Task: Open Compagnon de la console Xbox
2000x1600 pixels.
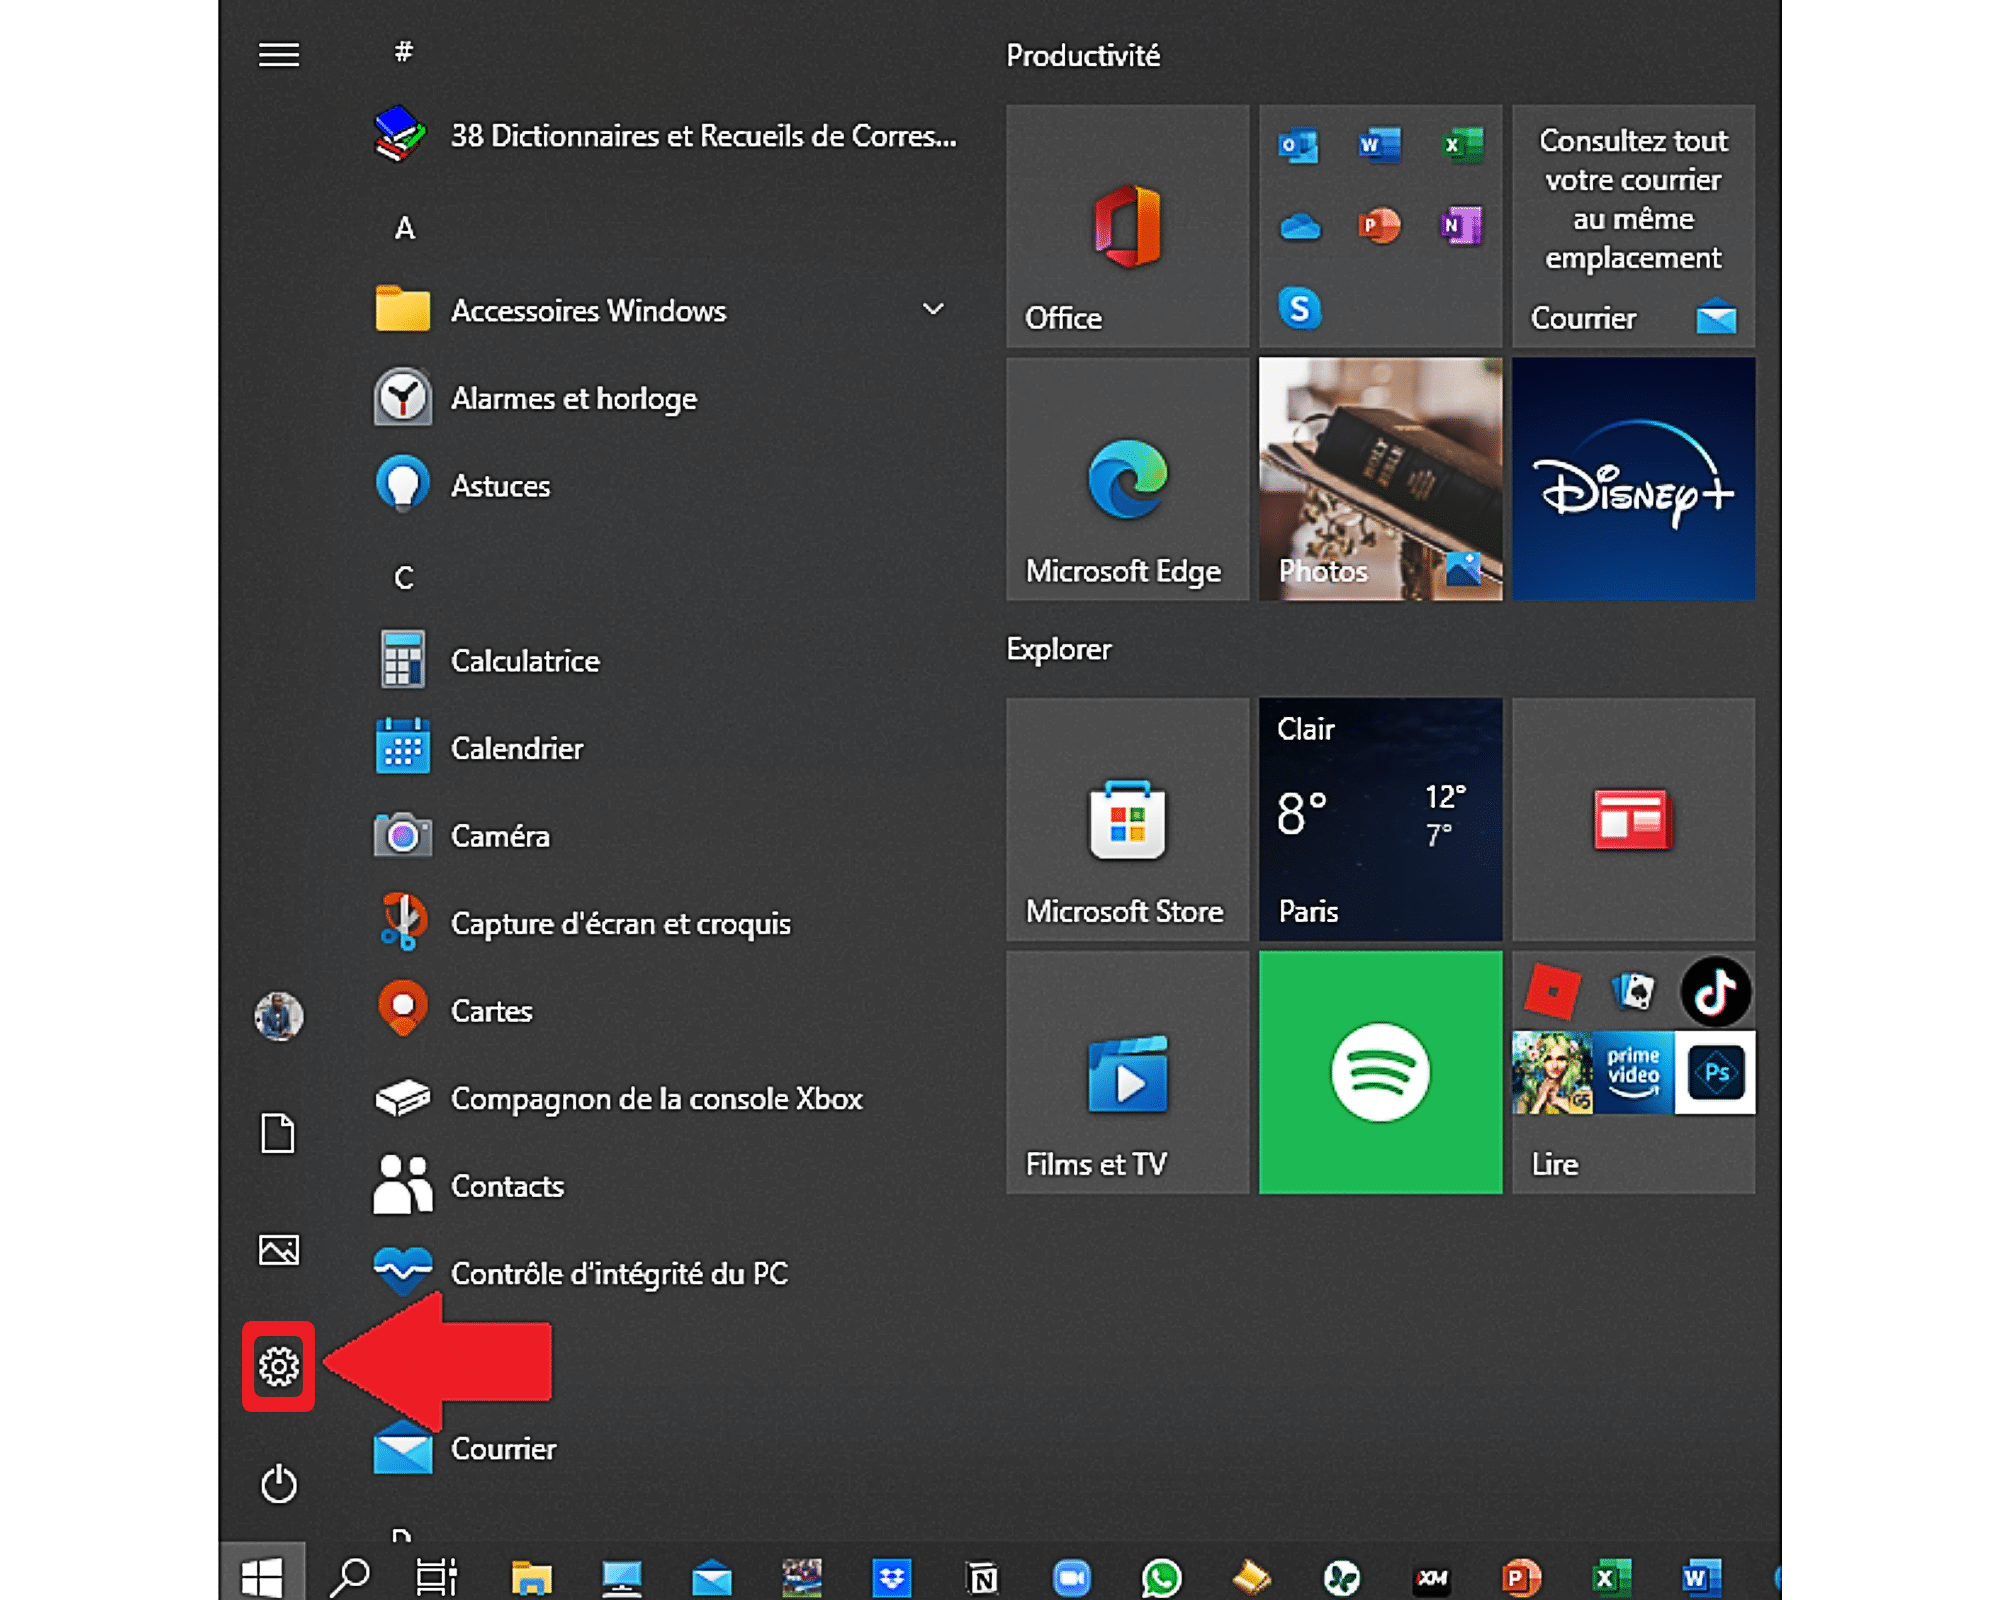Action: 662,1098
